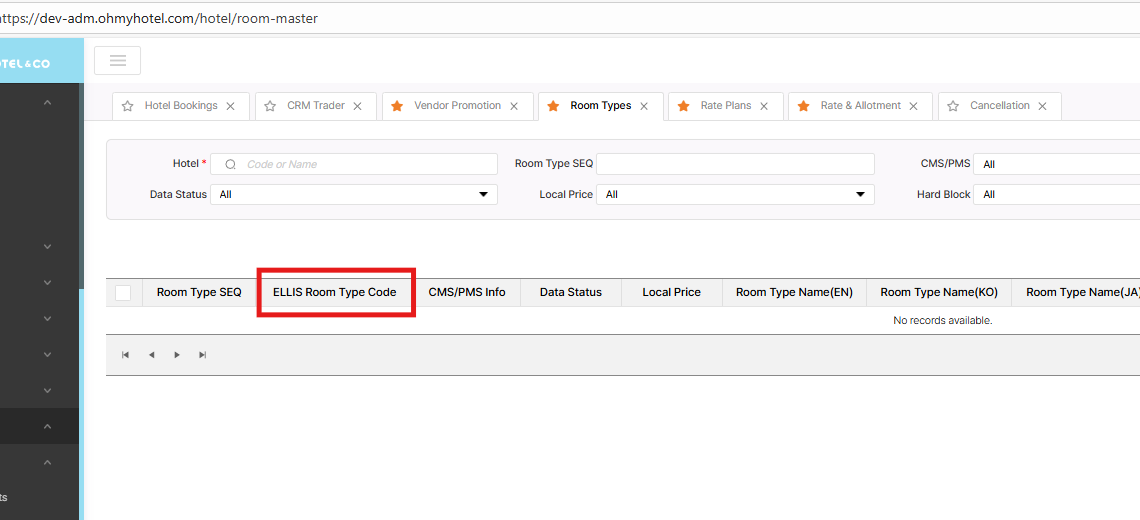Click the Room Type SEQ input field
The height and width of the screenshot is (520, 1140).
735,164
